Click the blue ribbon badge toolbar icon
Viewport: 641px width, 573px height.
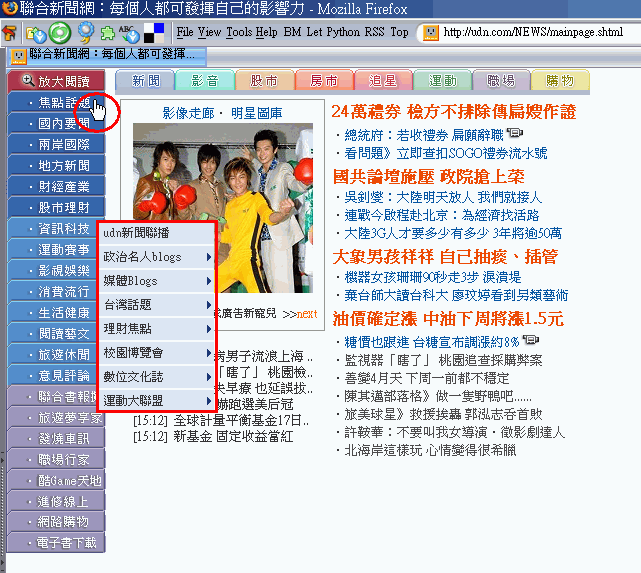[85, 33]
